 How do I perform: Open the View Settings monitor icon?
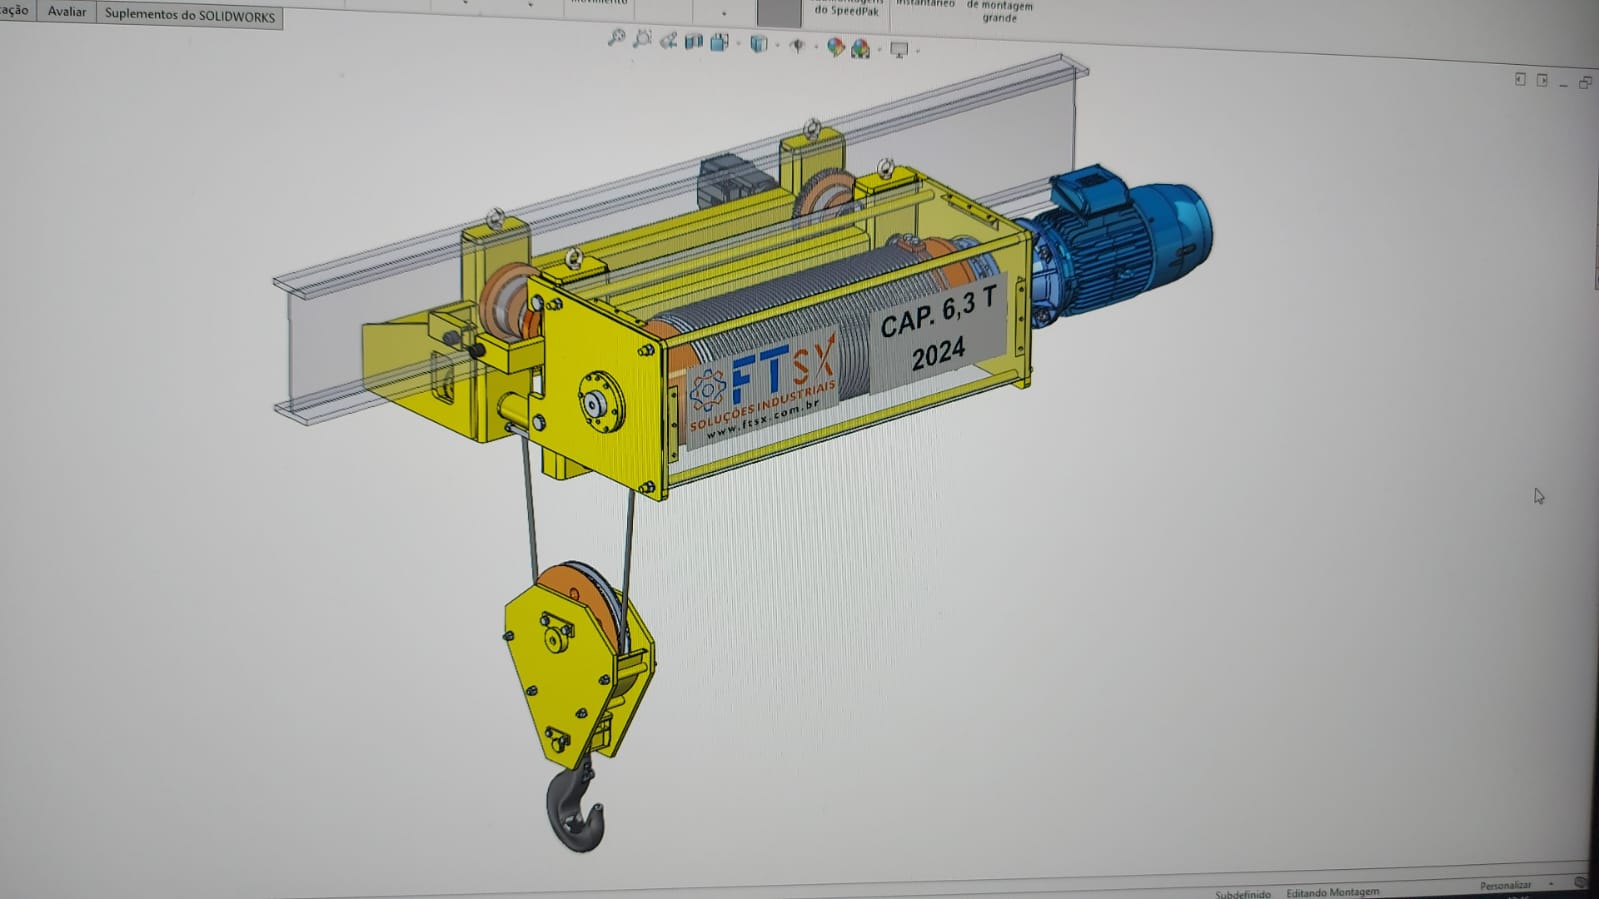pyautogui.click(x=898, y=49)
